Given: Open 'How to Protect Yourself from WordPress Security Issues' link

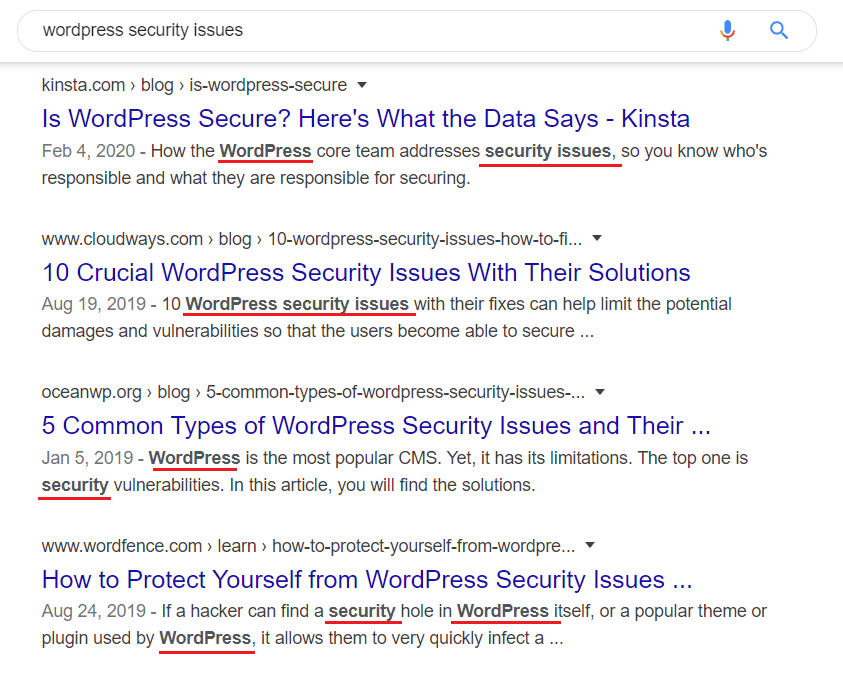Looking at the screenshot, I should [x=367, y=579].
